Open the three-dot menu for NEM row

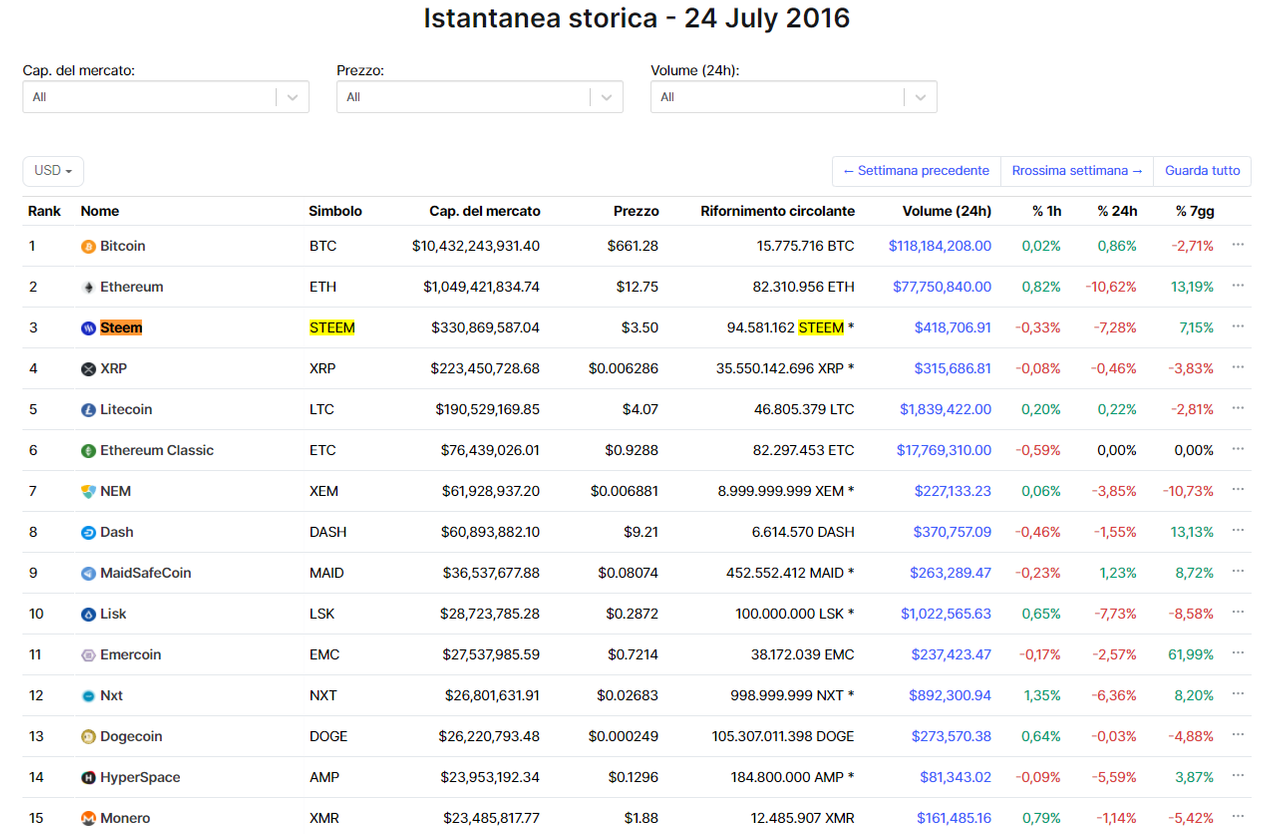tap(1238, 489)
